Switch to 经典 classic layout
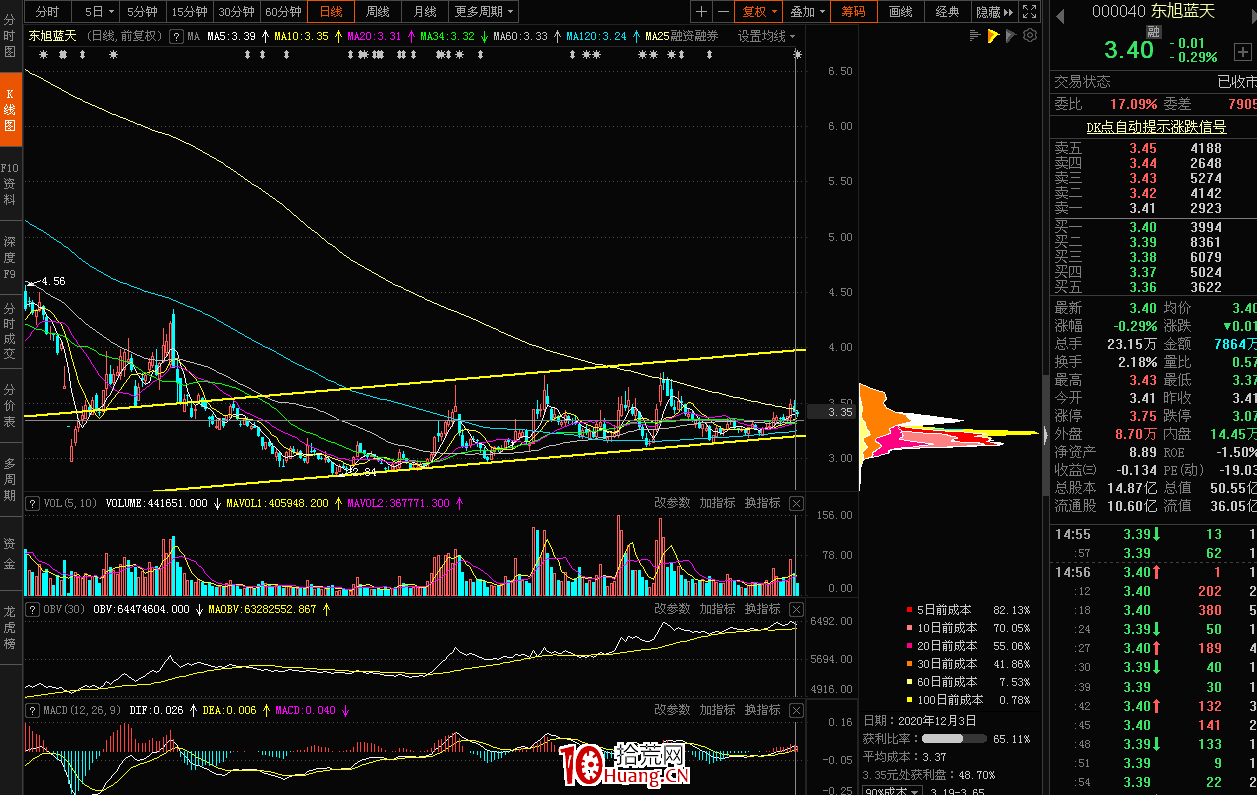 tap(947, 12)
